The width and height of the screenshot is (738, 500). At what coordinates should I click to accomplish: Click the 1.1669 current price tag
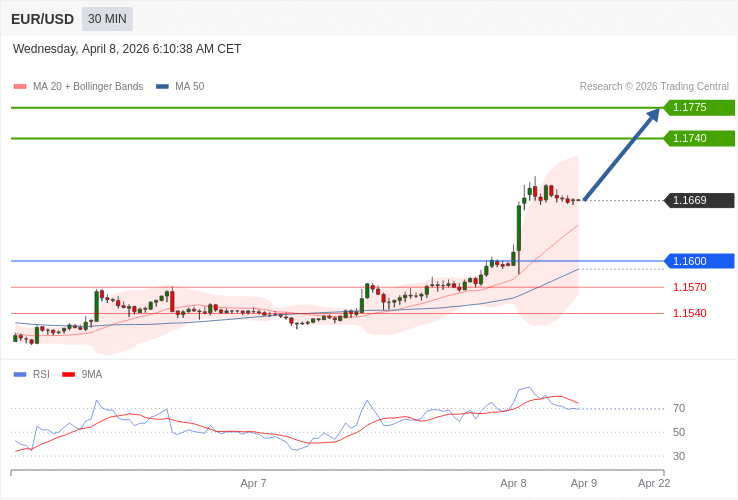(x=699, y=201)
